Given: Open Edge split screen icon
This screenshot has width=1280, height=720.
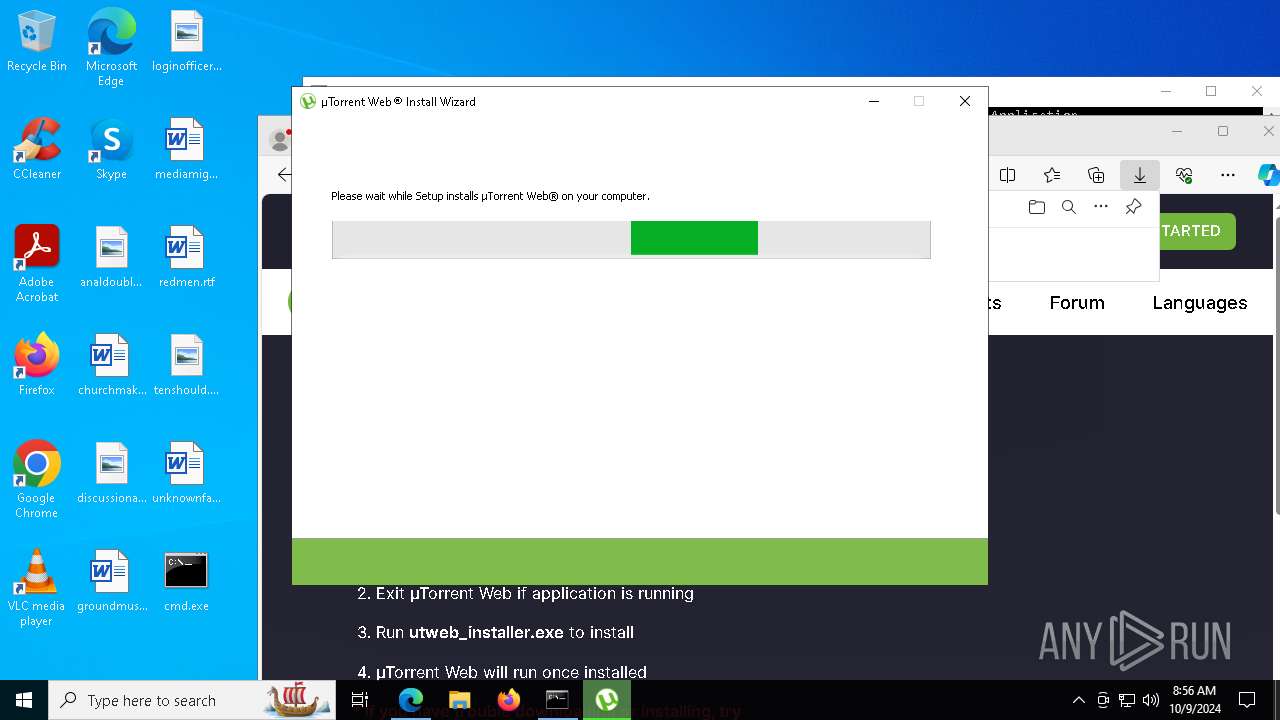Looking at the screenshot, I should [x=1008, y=175].
